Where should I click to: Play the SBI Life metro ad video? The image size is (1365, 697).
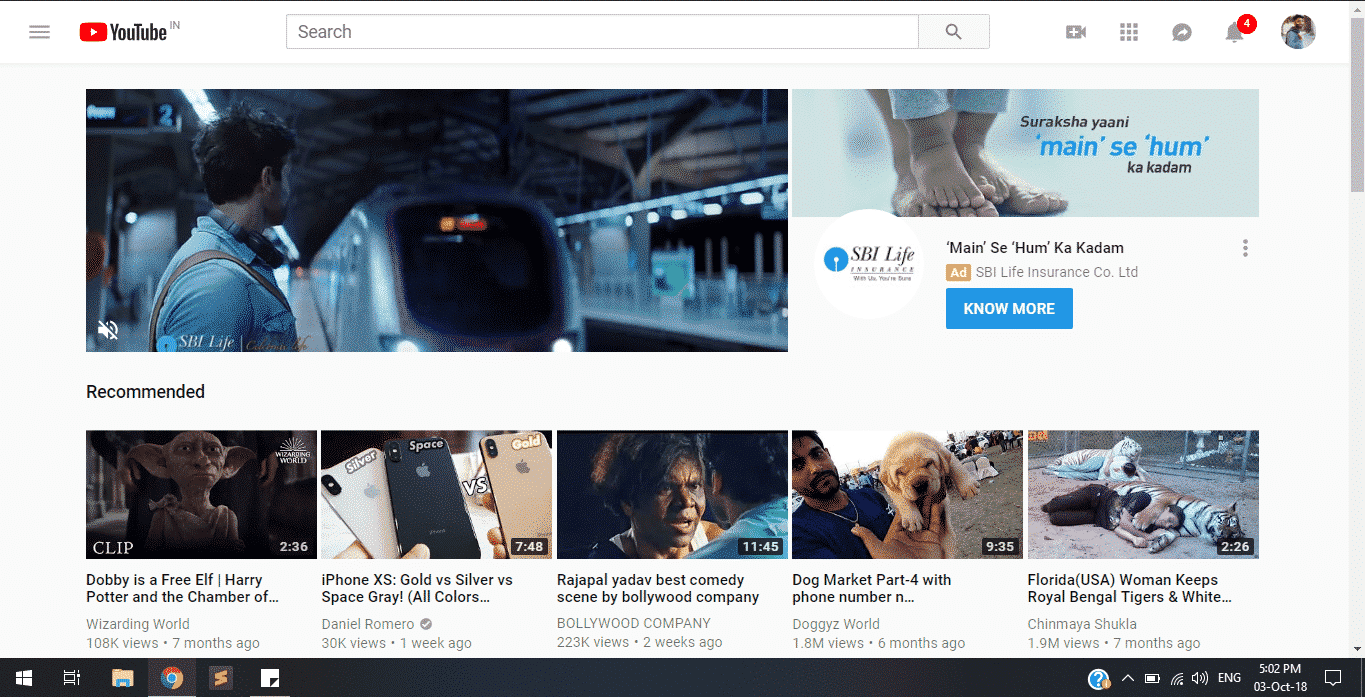click(437, 220)
